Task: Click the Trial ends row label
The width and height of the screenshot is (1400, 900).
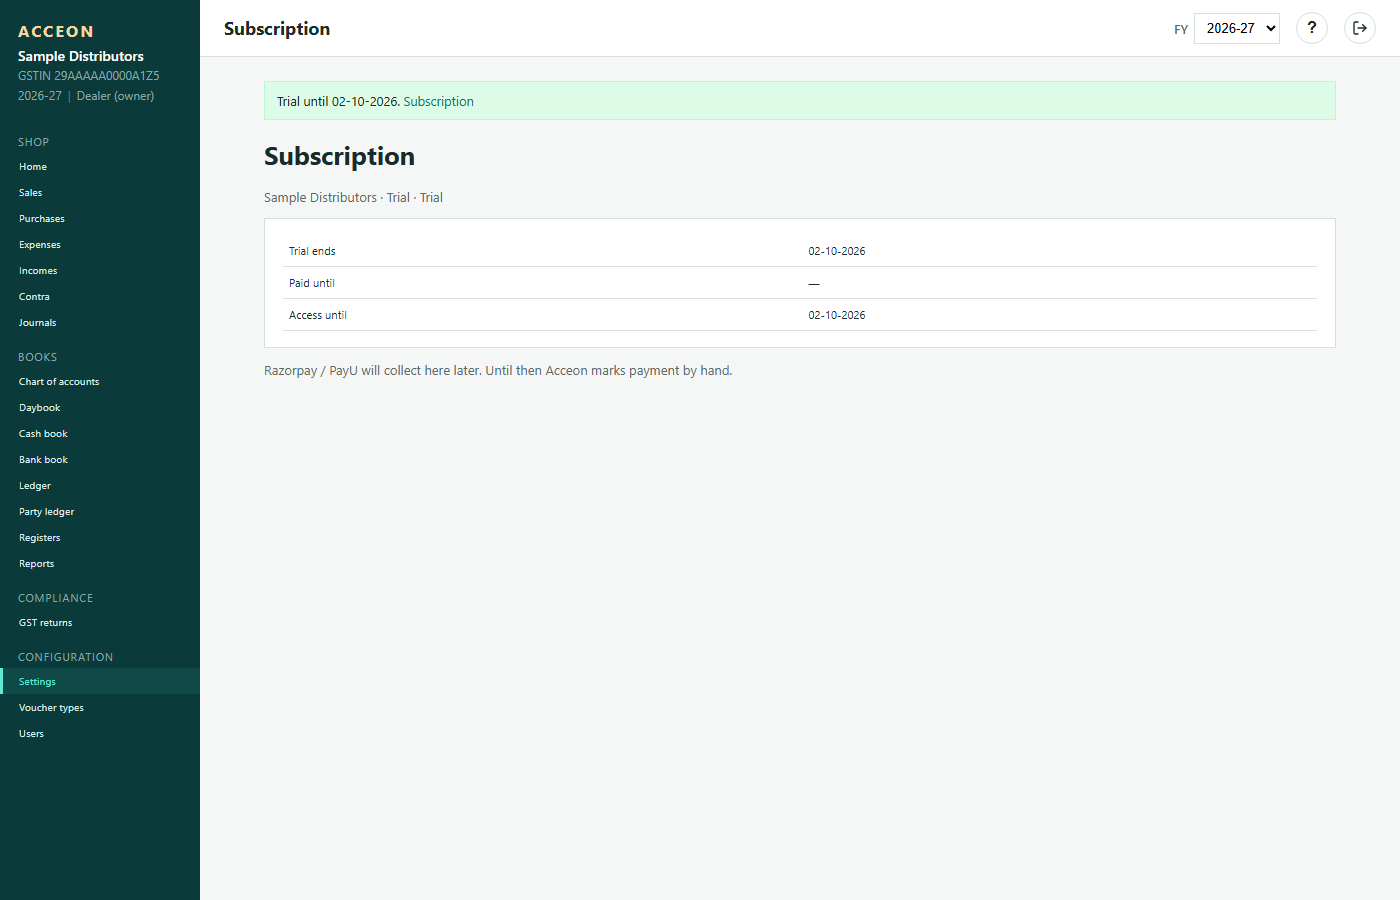Action: coord(312,251)
